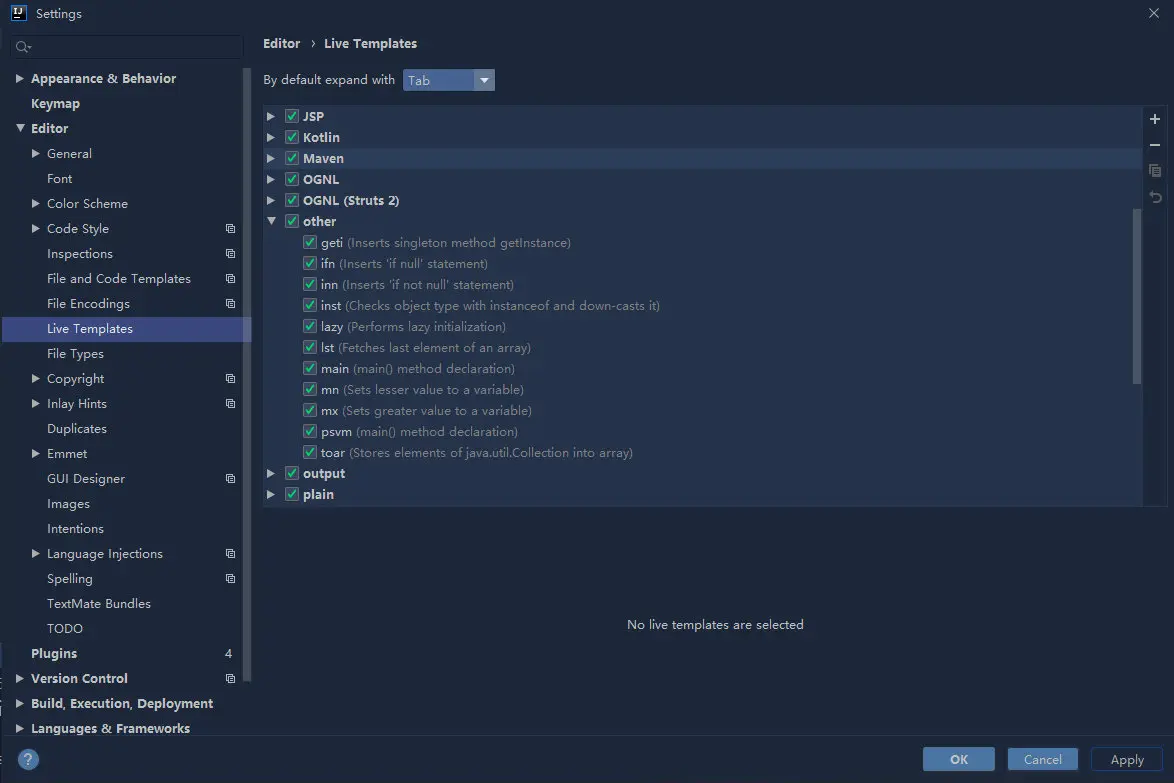Toggle the lazy initialization template checkbox
Screen dimensions: 1174x783
[x=310, y=326]
